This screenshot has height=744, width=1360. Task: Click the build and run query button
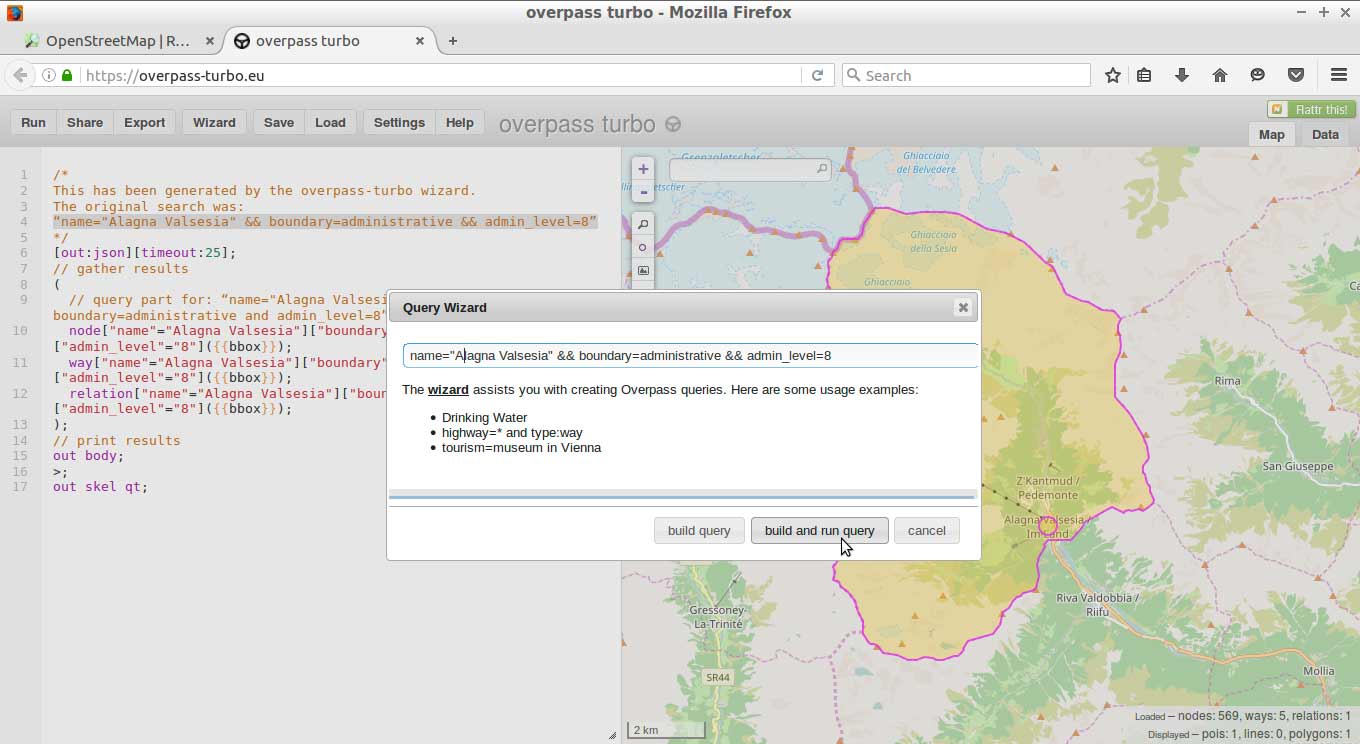point(819,530)
